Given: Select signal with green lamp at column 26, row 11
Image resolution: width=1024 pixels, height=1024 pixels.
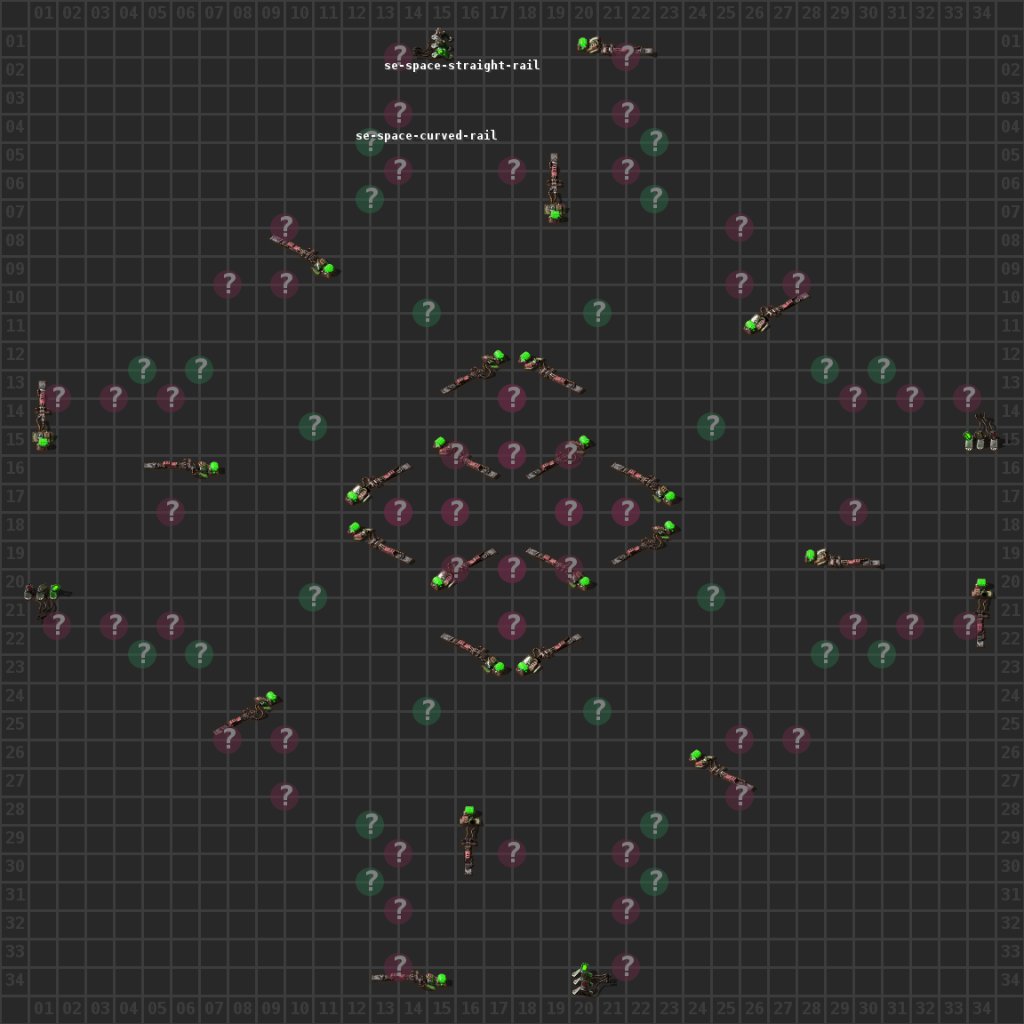Looking at the screenshot, I should pyautogui.click(x=776, y=313).
